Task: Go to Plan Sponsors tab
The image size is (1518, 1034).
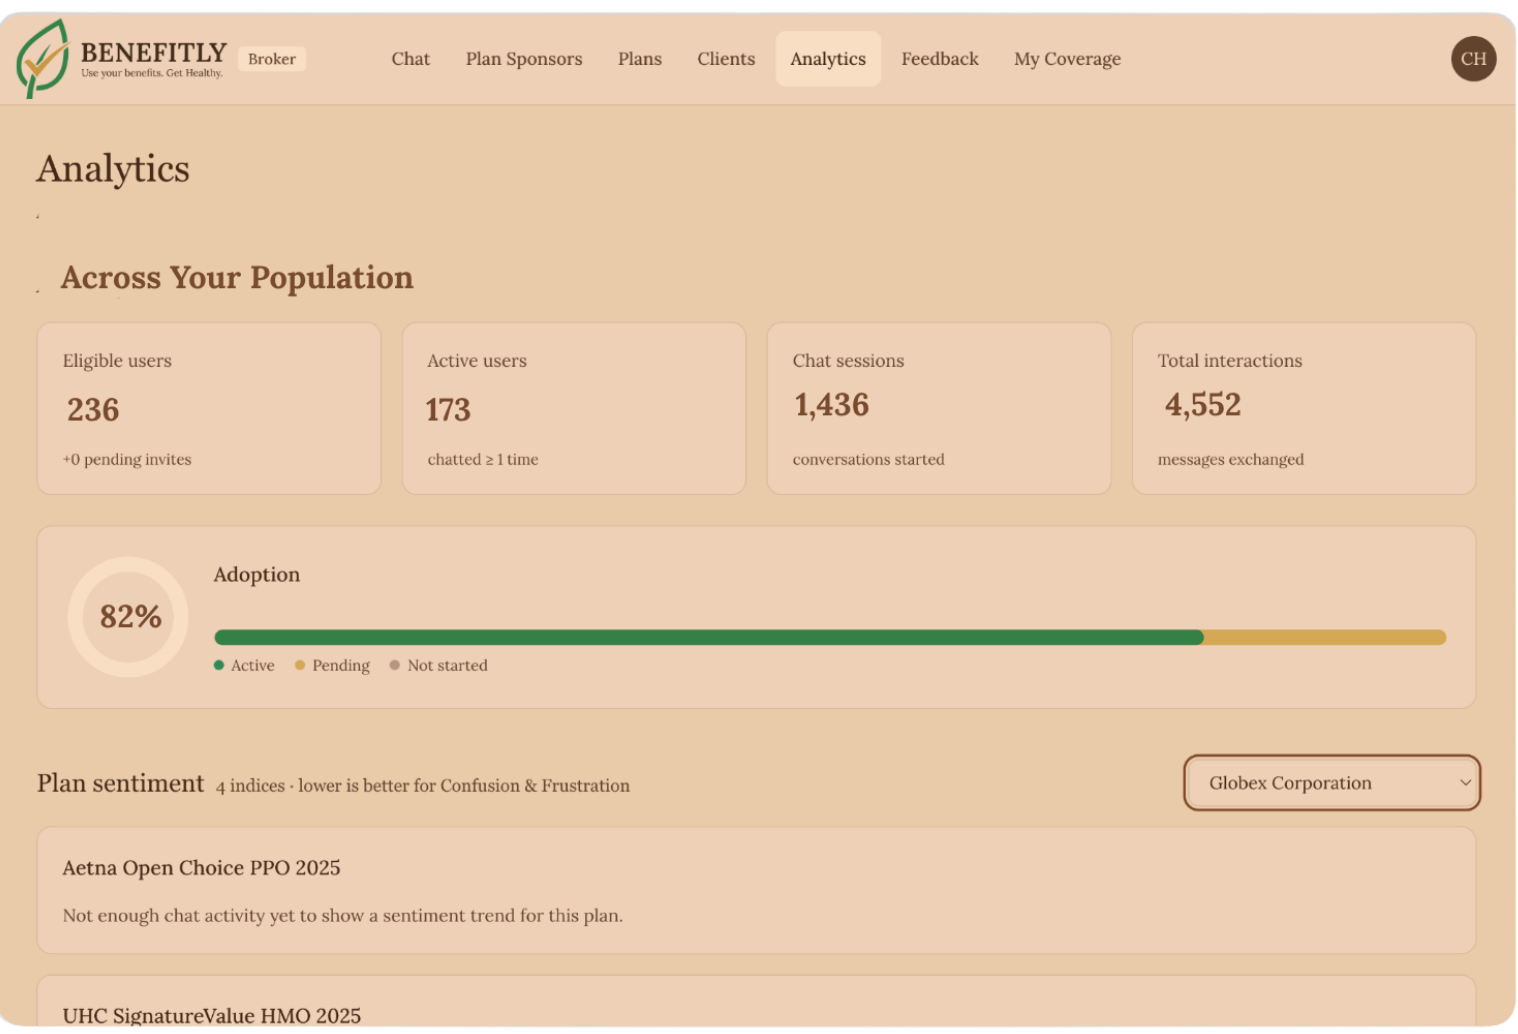Action: [x=524, y=59]
